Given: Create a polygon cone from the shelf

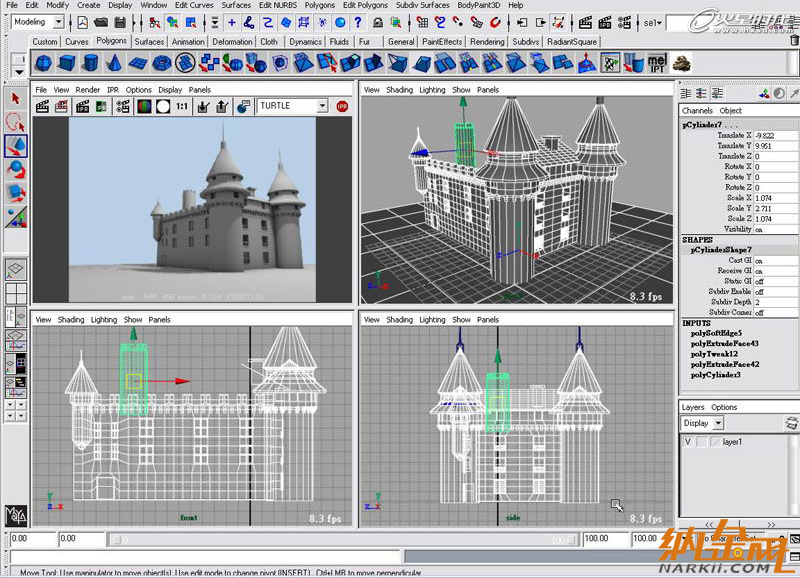Looking at the screenshot, I should 114,64.
